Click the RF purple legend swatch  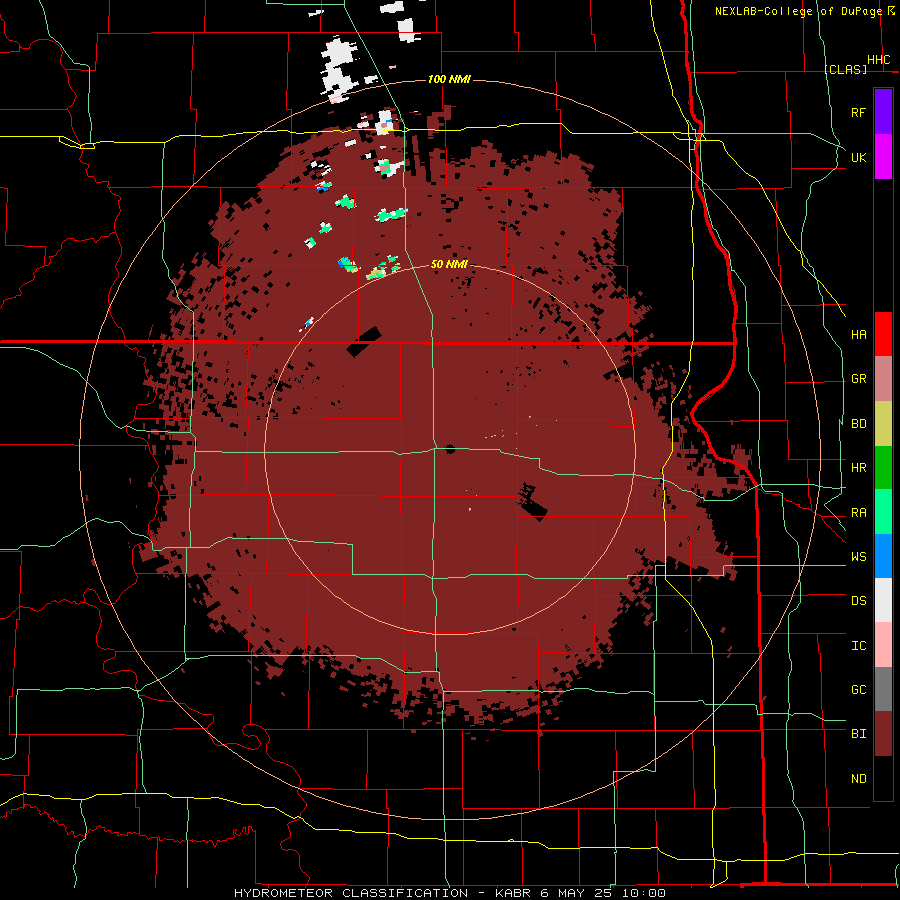883,112
